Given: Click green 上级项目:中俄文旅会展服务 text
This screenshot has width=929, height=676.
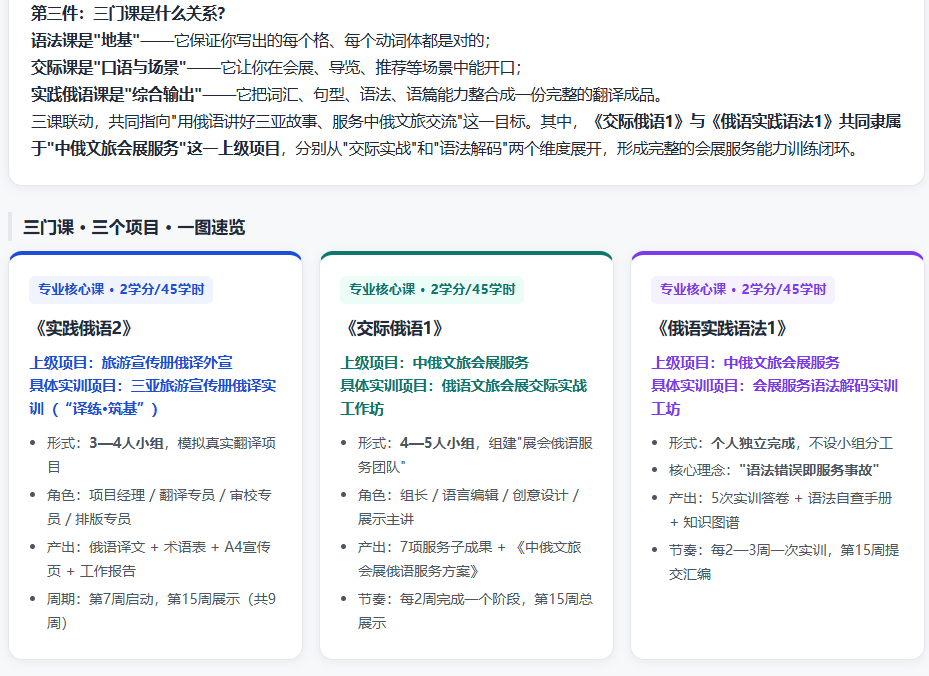Looking at the screenshot, I should (434, 363).
